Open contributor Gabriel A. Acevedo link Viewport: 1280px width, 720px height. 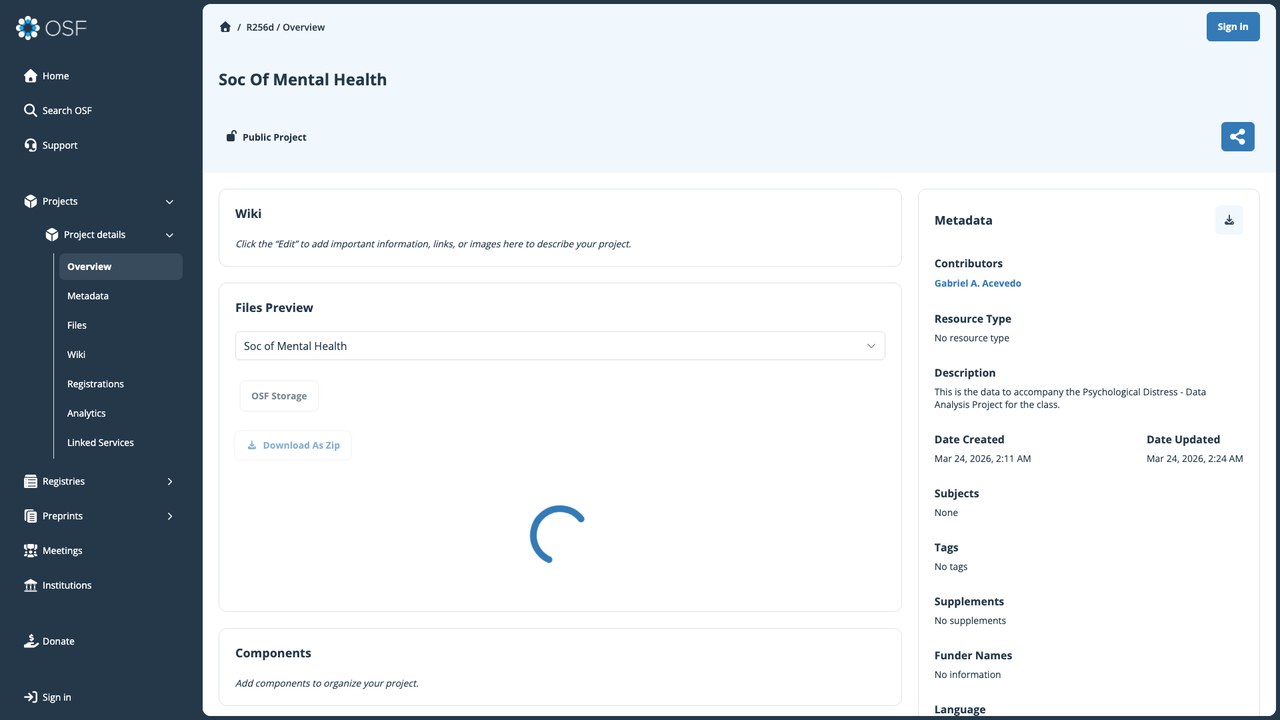click(x=977, y=284)
